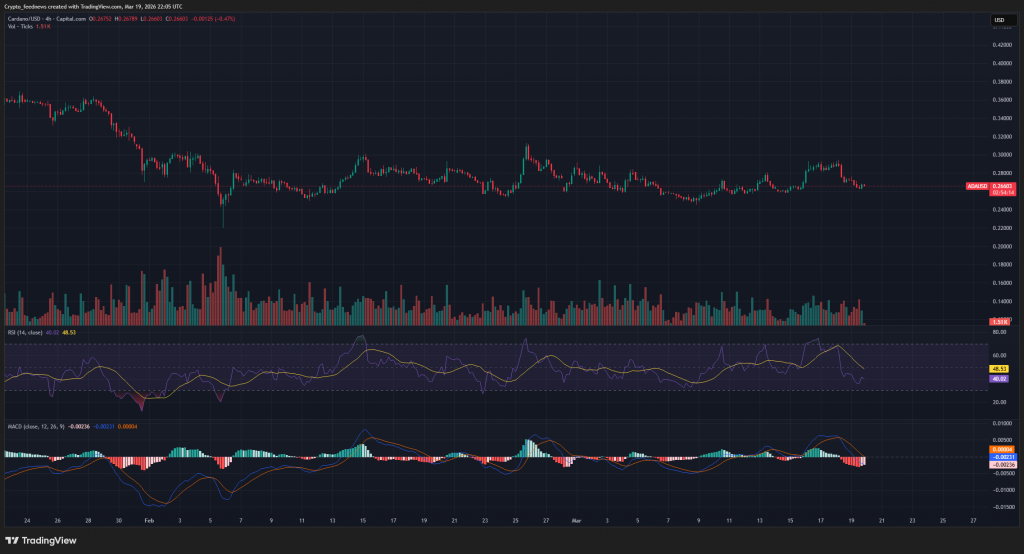
Task: Click the Cardano/USD 4h Capital.com symbol title
Action: click(x=46, y=19)
